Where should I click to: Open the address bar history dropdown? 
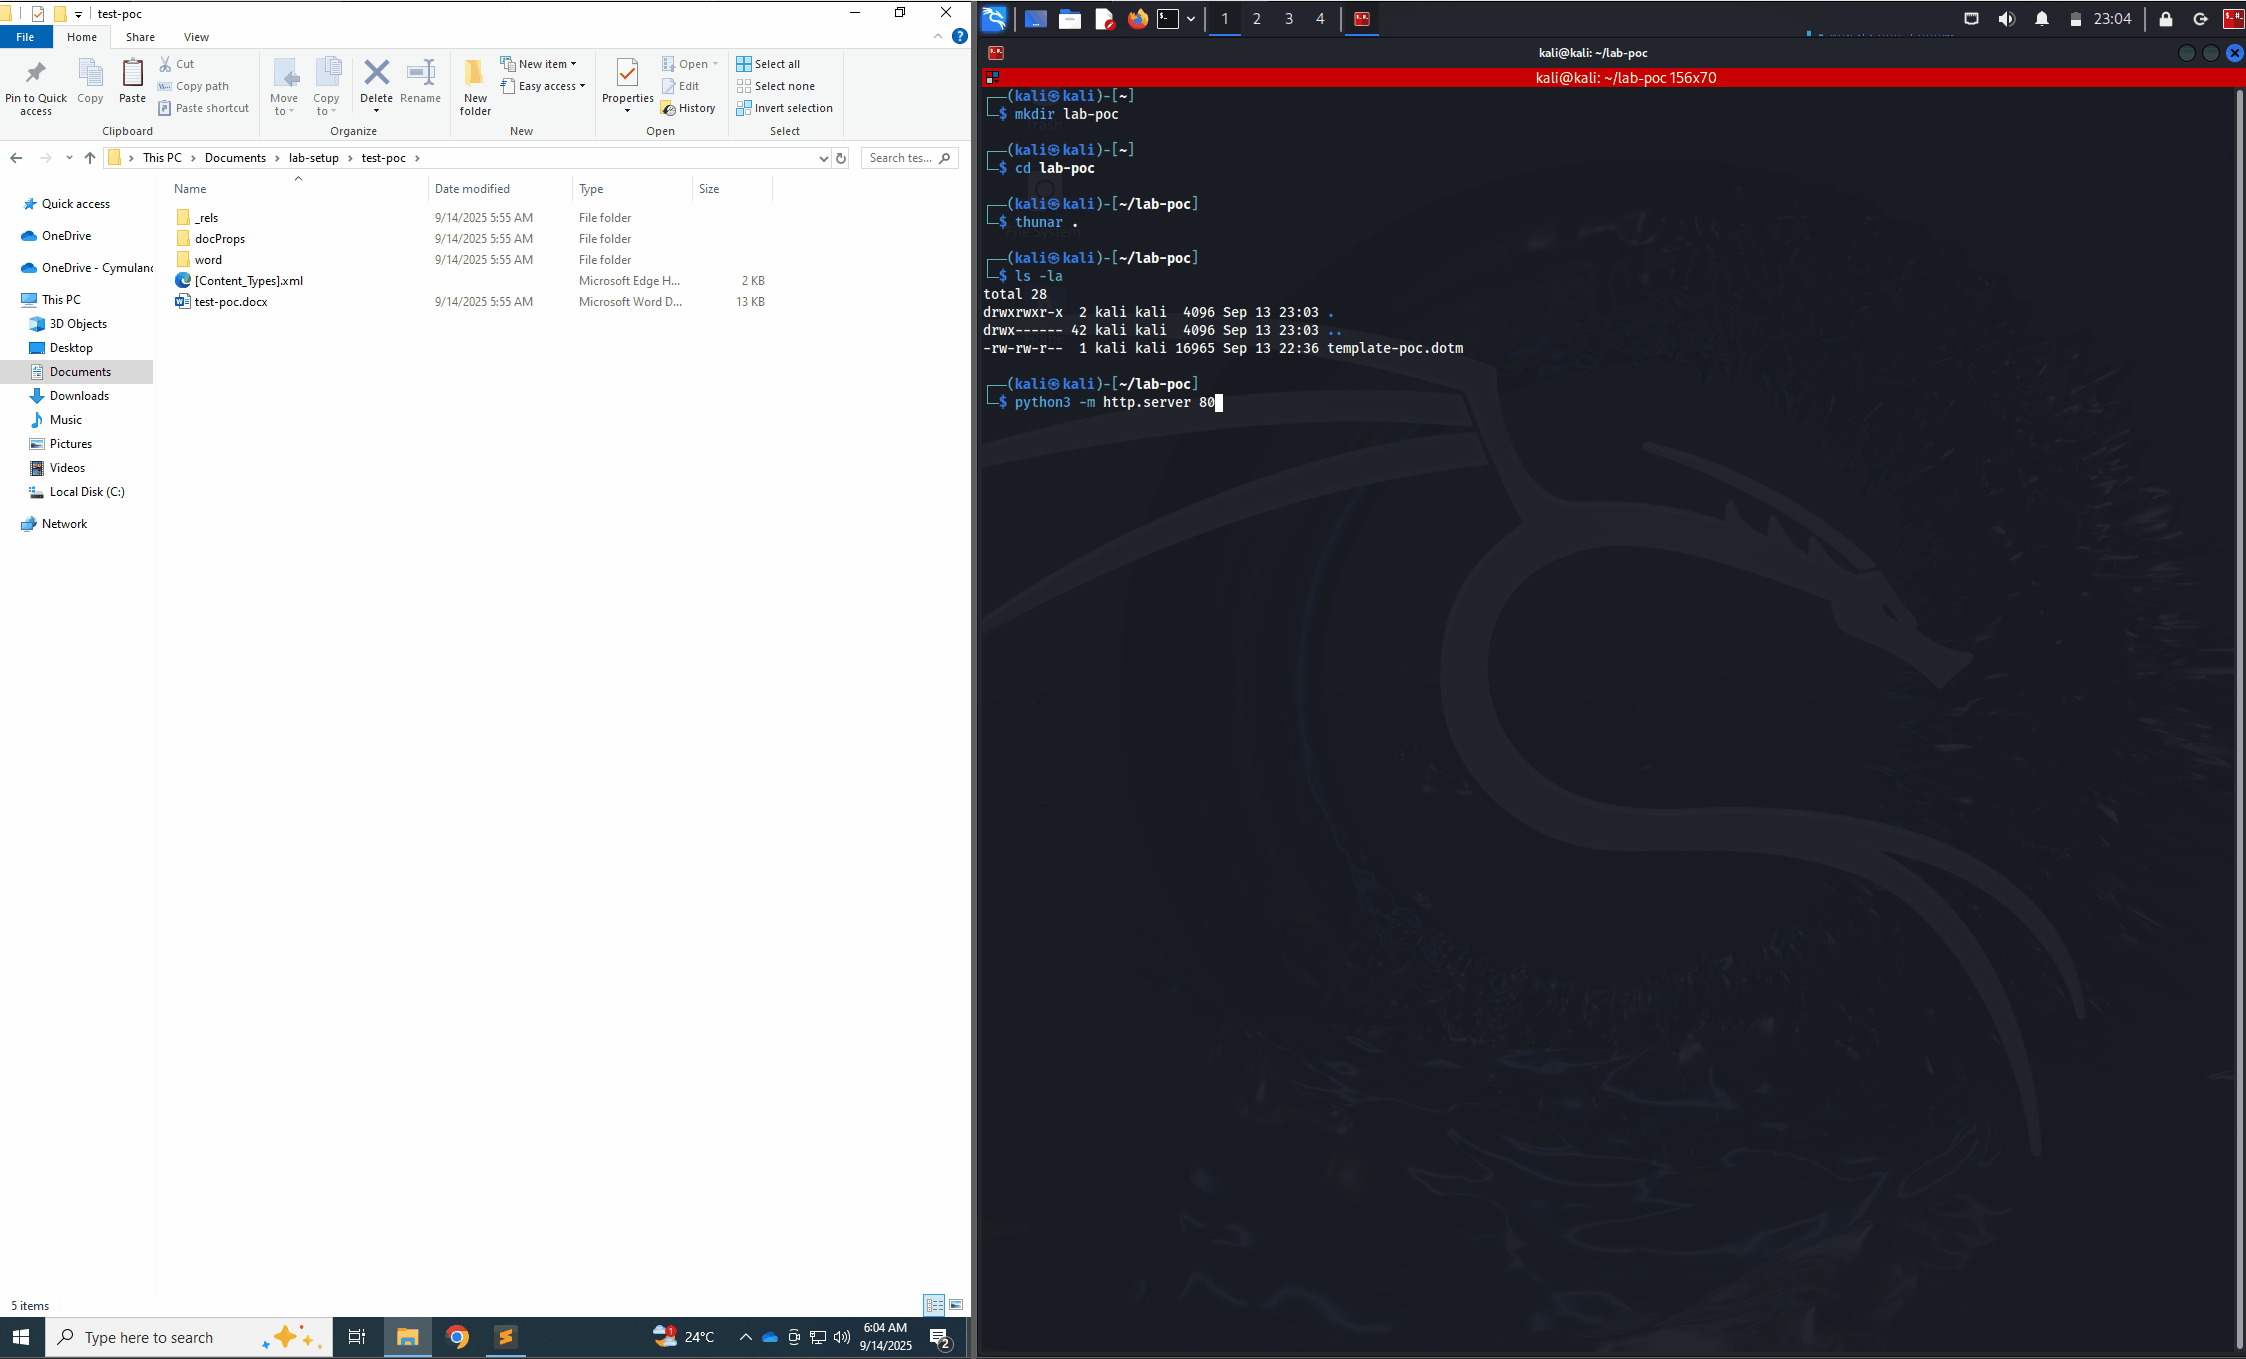click(823, 158)
